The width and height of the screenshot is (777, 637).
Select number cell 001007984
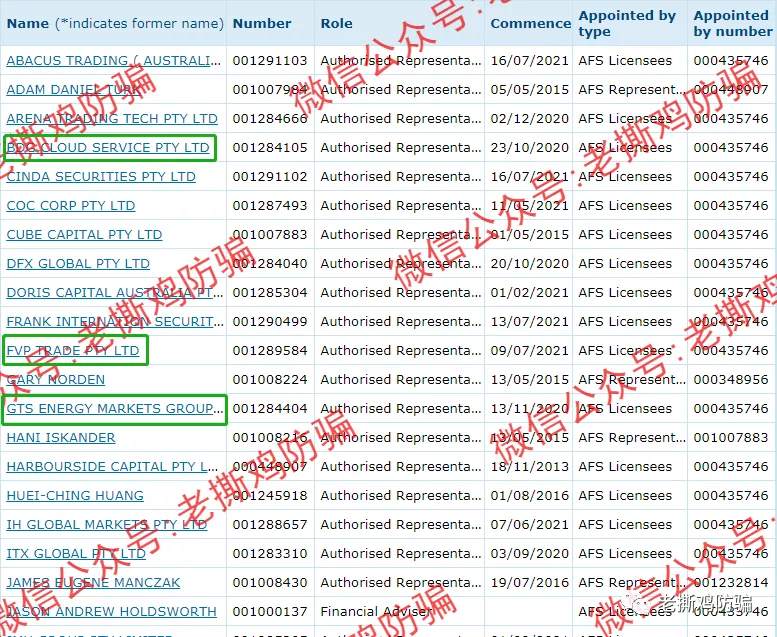tap(270, 90)
